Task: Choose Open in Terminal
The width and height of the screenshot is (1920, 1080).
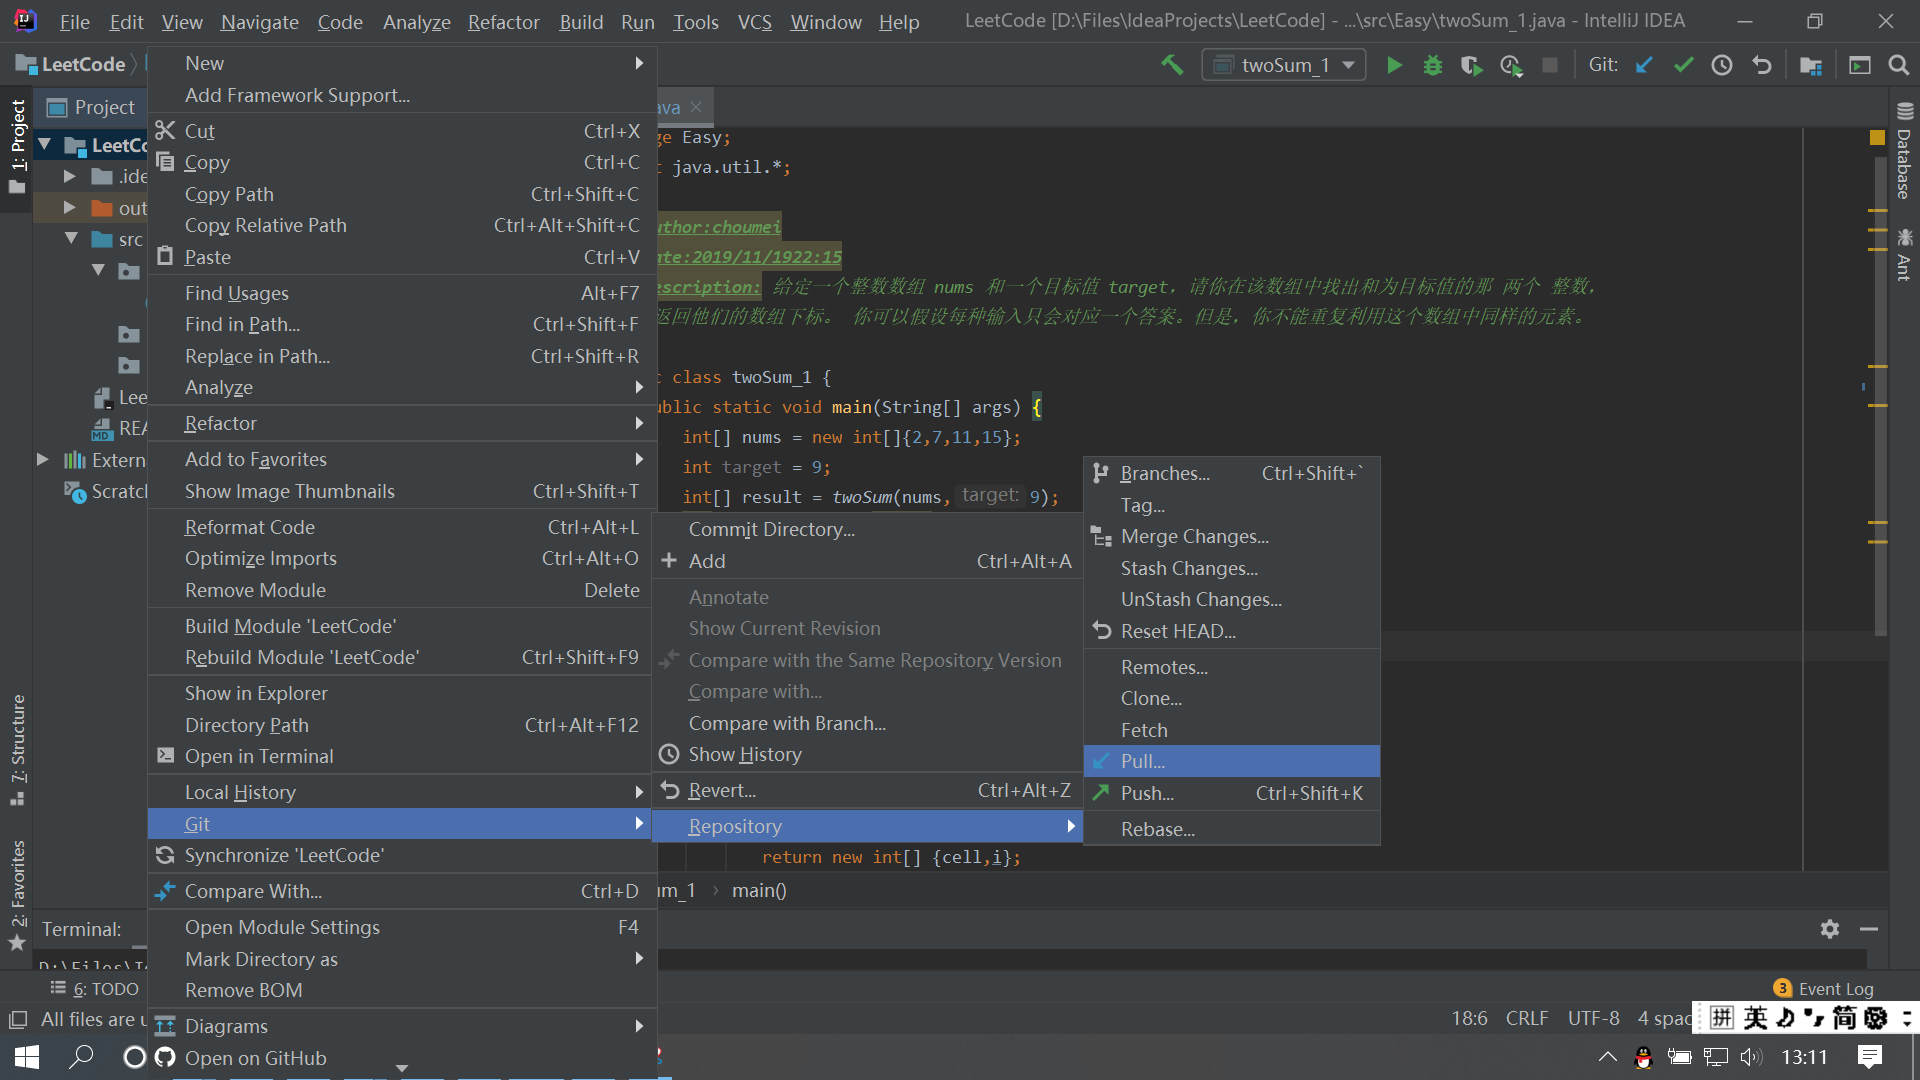Action: tap(402, 756)
